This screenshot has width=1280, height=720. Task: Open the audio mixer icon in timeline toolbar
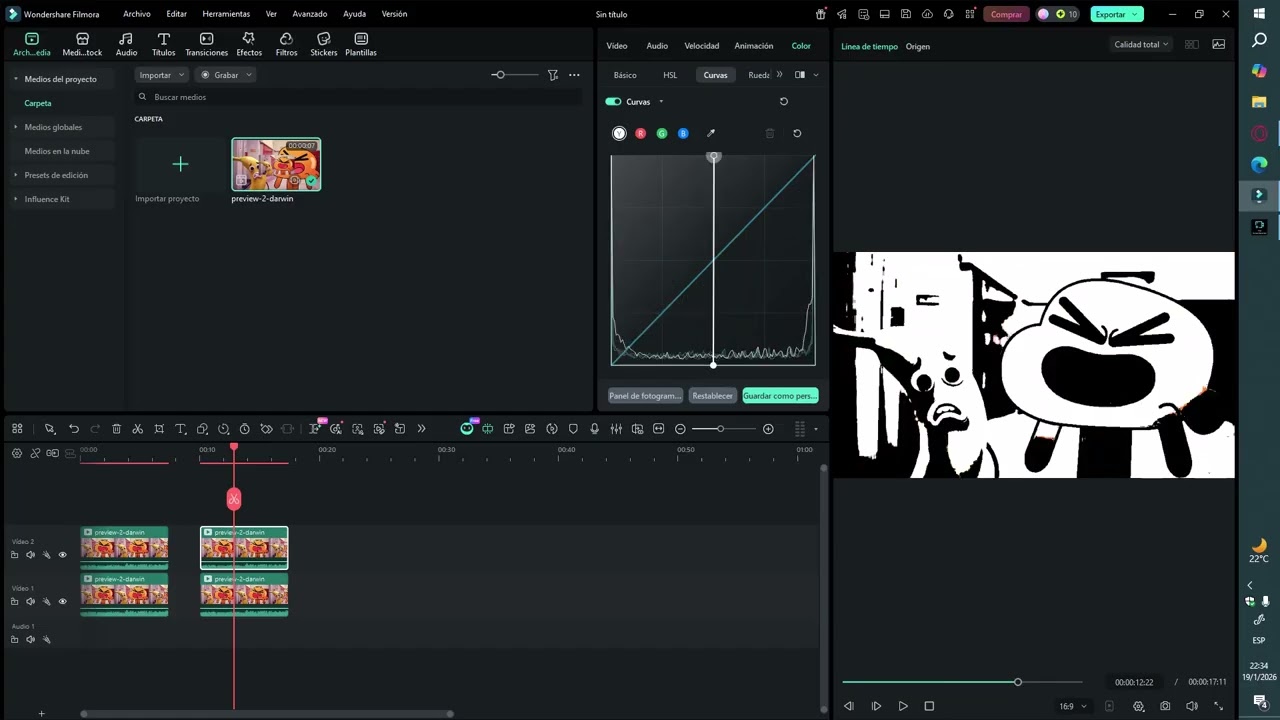pos(616,429)
